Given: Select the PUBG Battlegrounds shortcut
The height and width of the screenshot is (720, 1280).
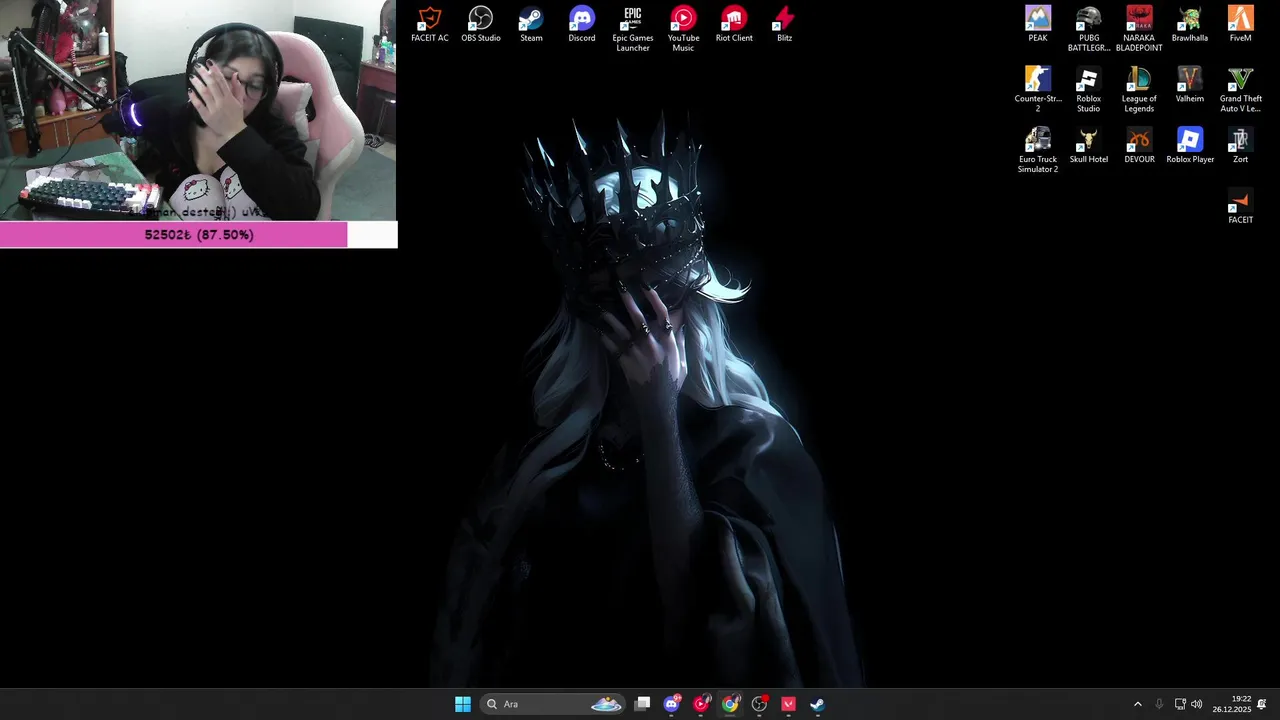Looking at the screenshot, I should 1088,29.
